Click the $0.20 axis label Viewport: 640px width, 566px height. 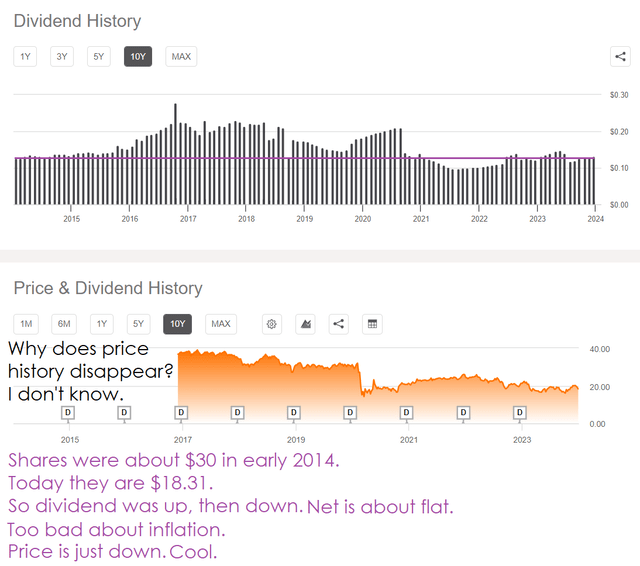(619, 132)
